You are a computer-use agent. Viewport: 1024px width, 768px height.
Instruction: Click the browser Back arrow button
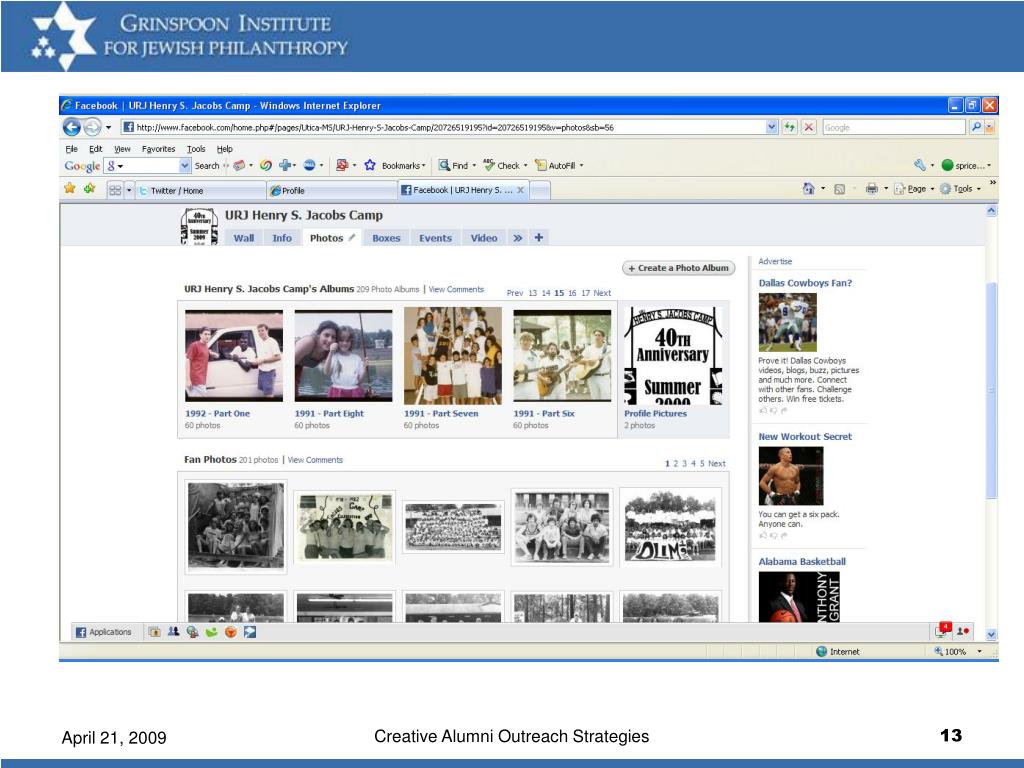(x=72, y=127)
